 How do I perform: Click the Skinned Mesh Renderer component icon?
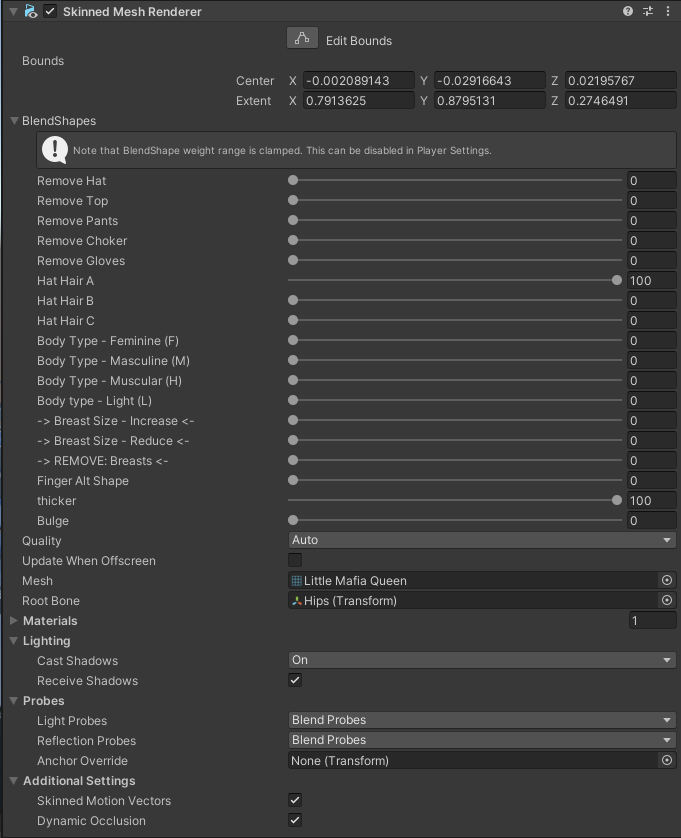point(31,12)
